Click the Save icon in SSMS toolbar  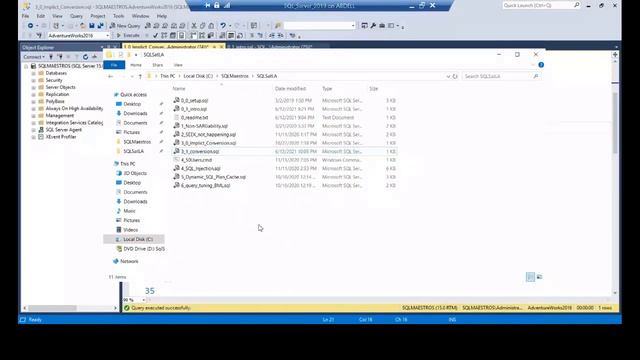pyautogui.click(x=92, y=26)
